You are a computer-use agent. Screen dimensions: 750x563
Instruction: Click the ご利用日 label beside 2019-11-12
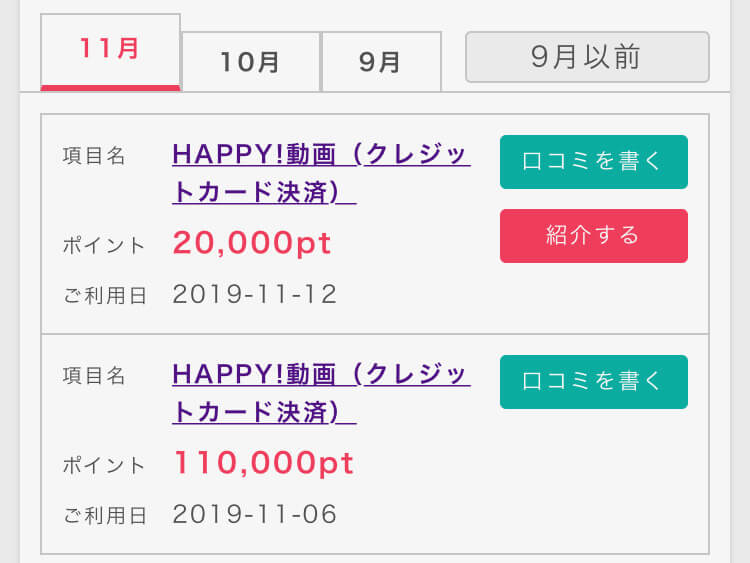(x=104, y=295)
